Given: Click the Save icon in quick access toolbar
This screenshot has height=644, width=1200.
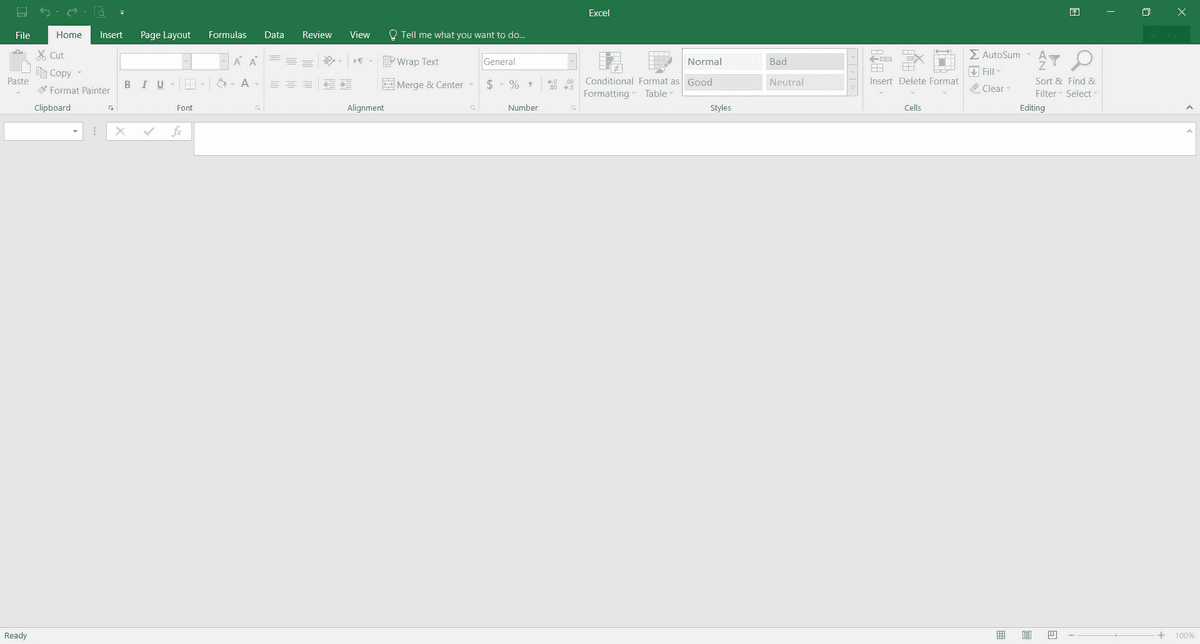Looking at the screenshot, I should 22,12.
